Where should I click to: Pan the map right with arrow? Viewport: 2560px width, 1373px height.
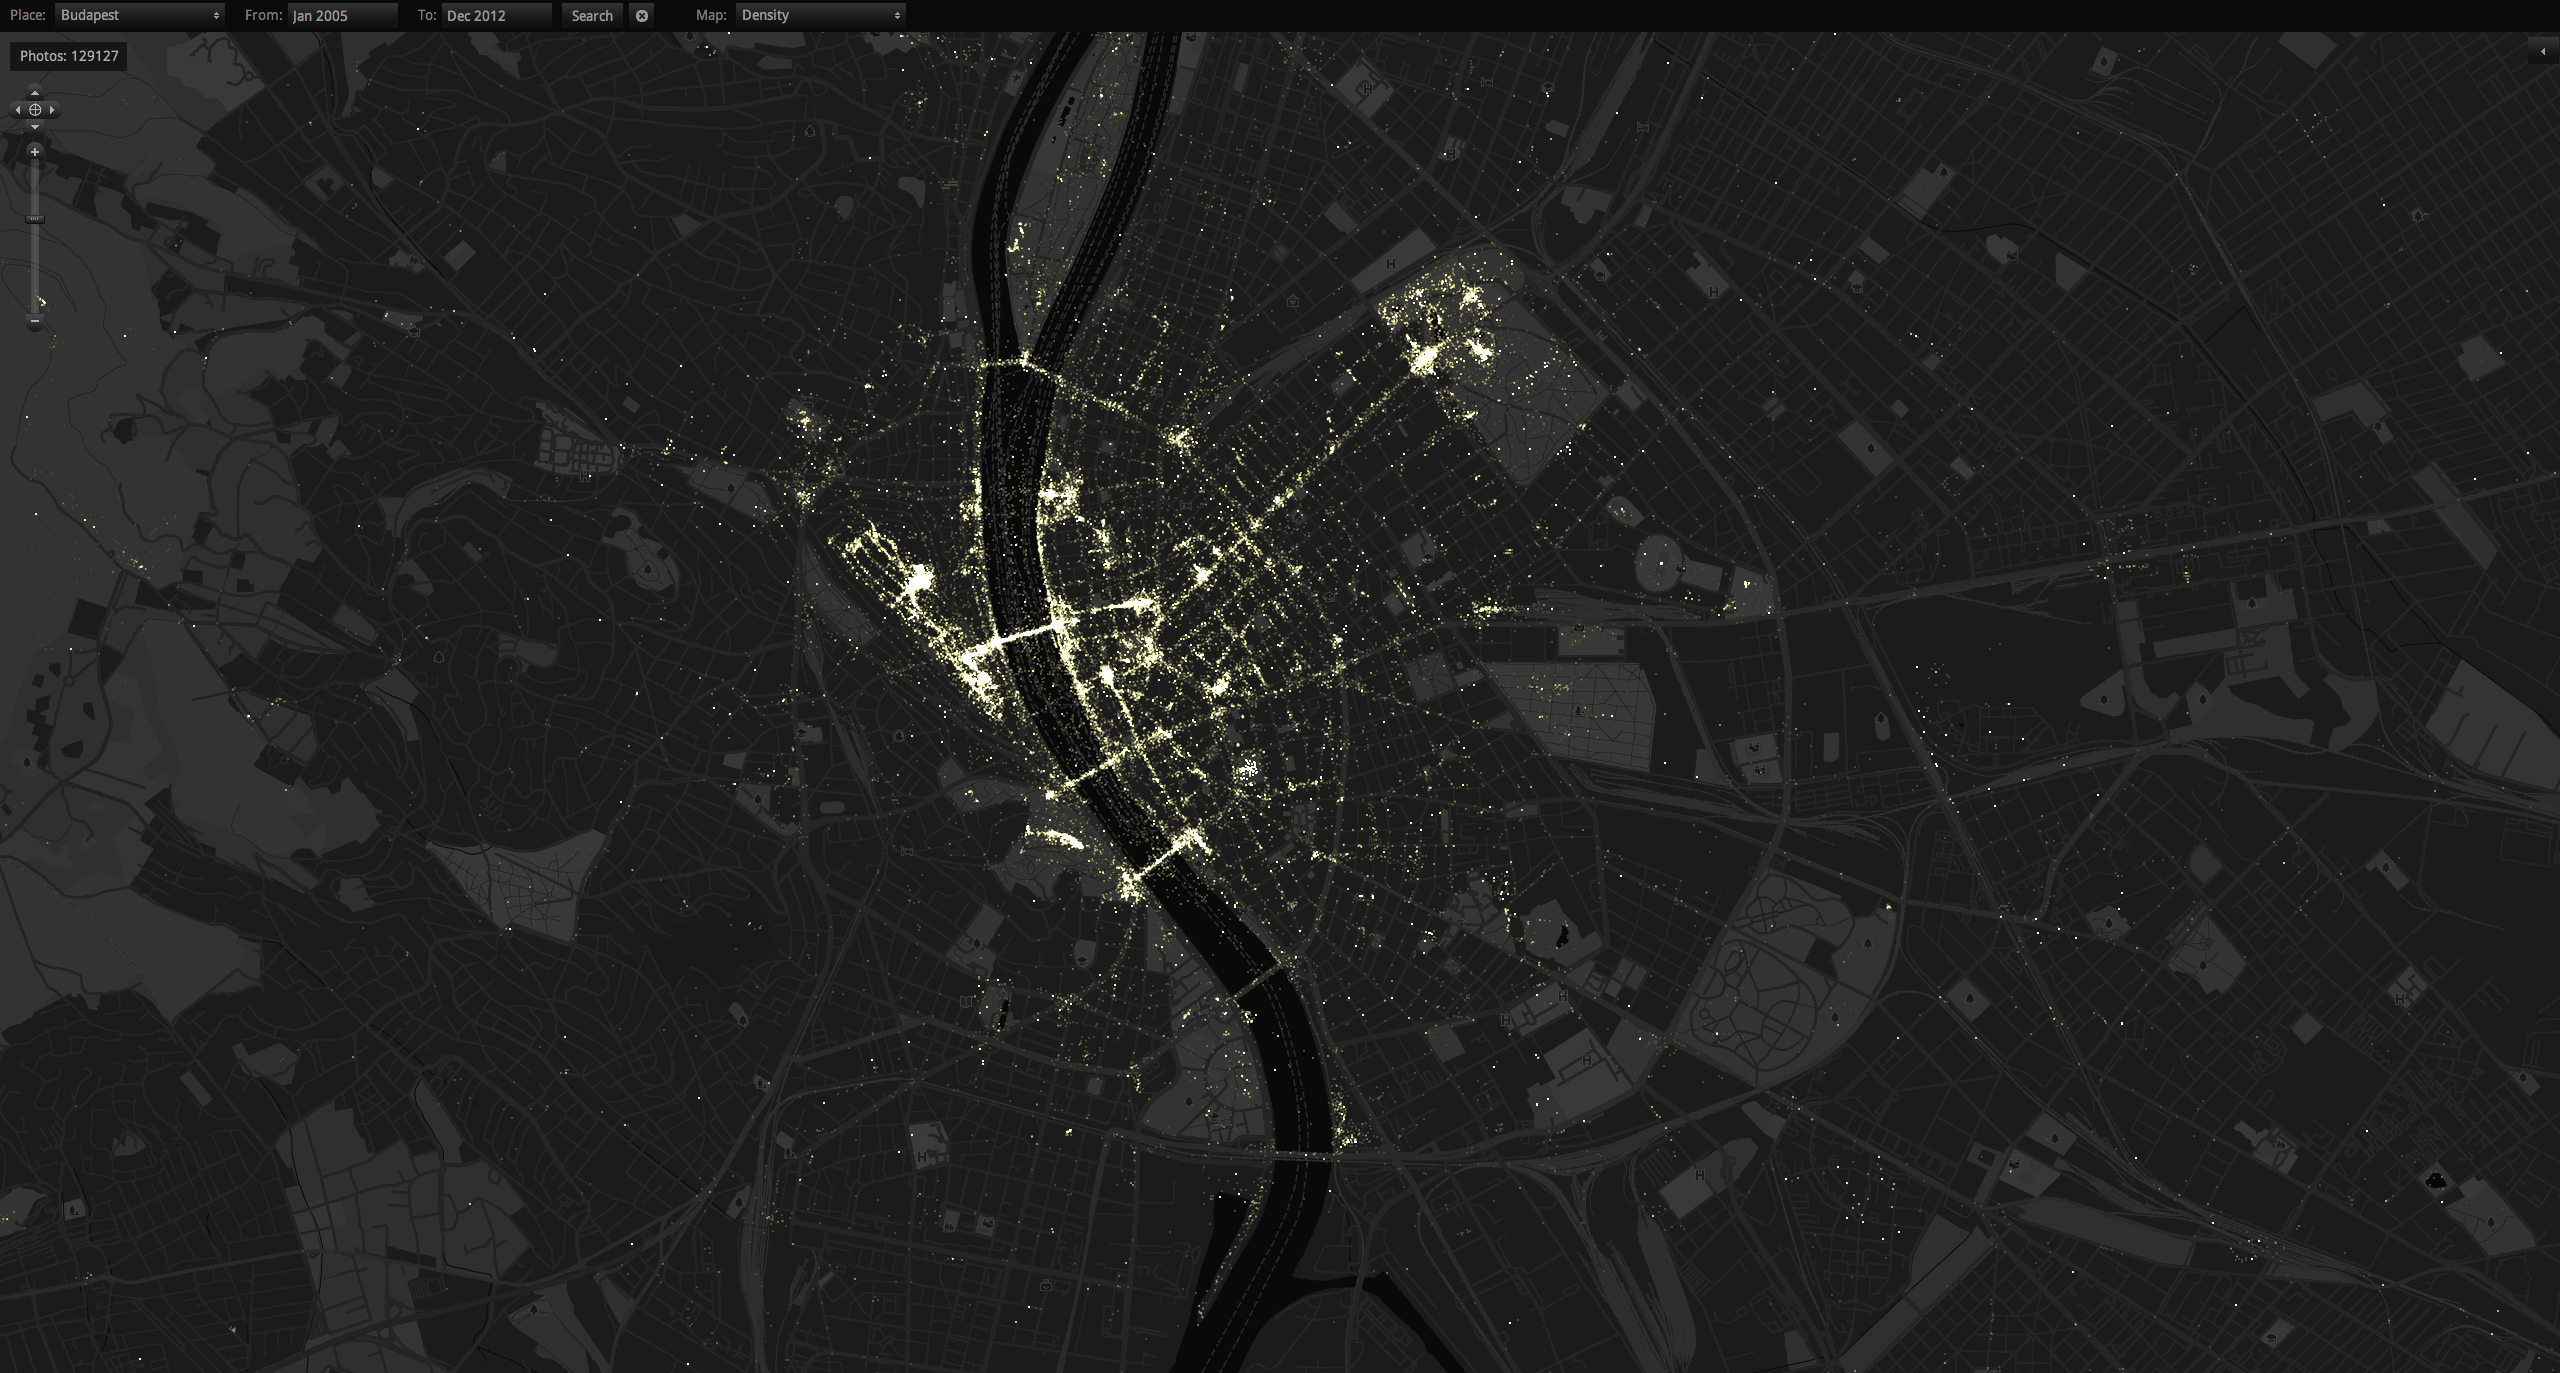(x=52, y=110)
